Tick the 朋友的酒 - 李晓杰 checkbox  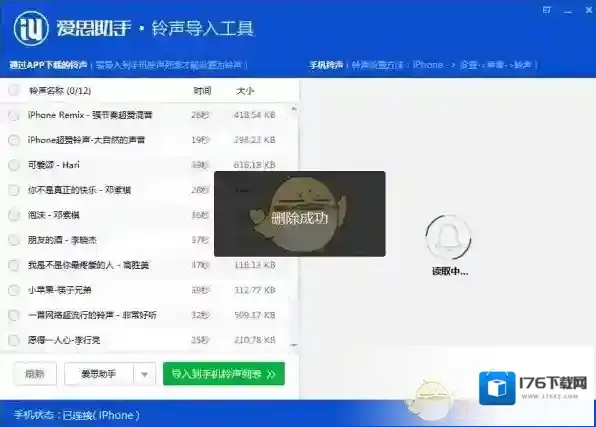14,240
